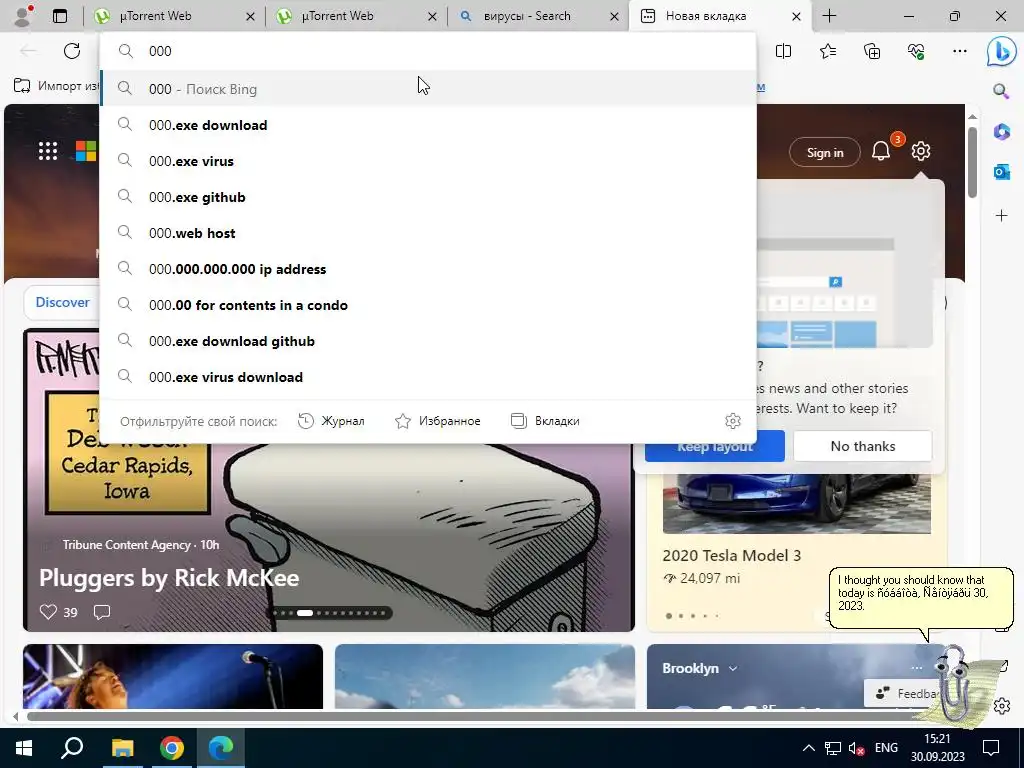Open the Edge settings and more ellipsis
1024x768 pixels.
click(959, 51)
